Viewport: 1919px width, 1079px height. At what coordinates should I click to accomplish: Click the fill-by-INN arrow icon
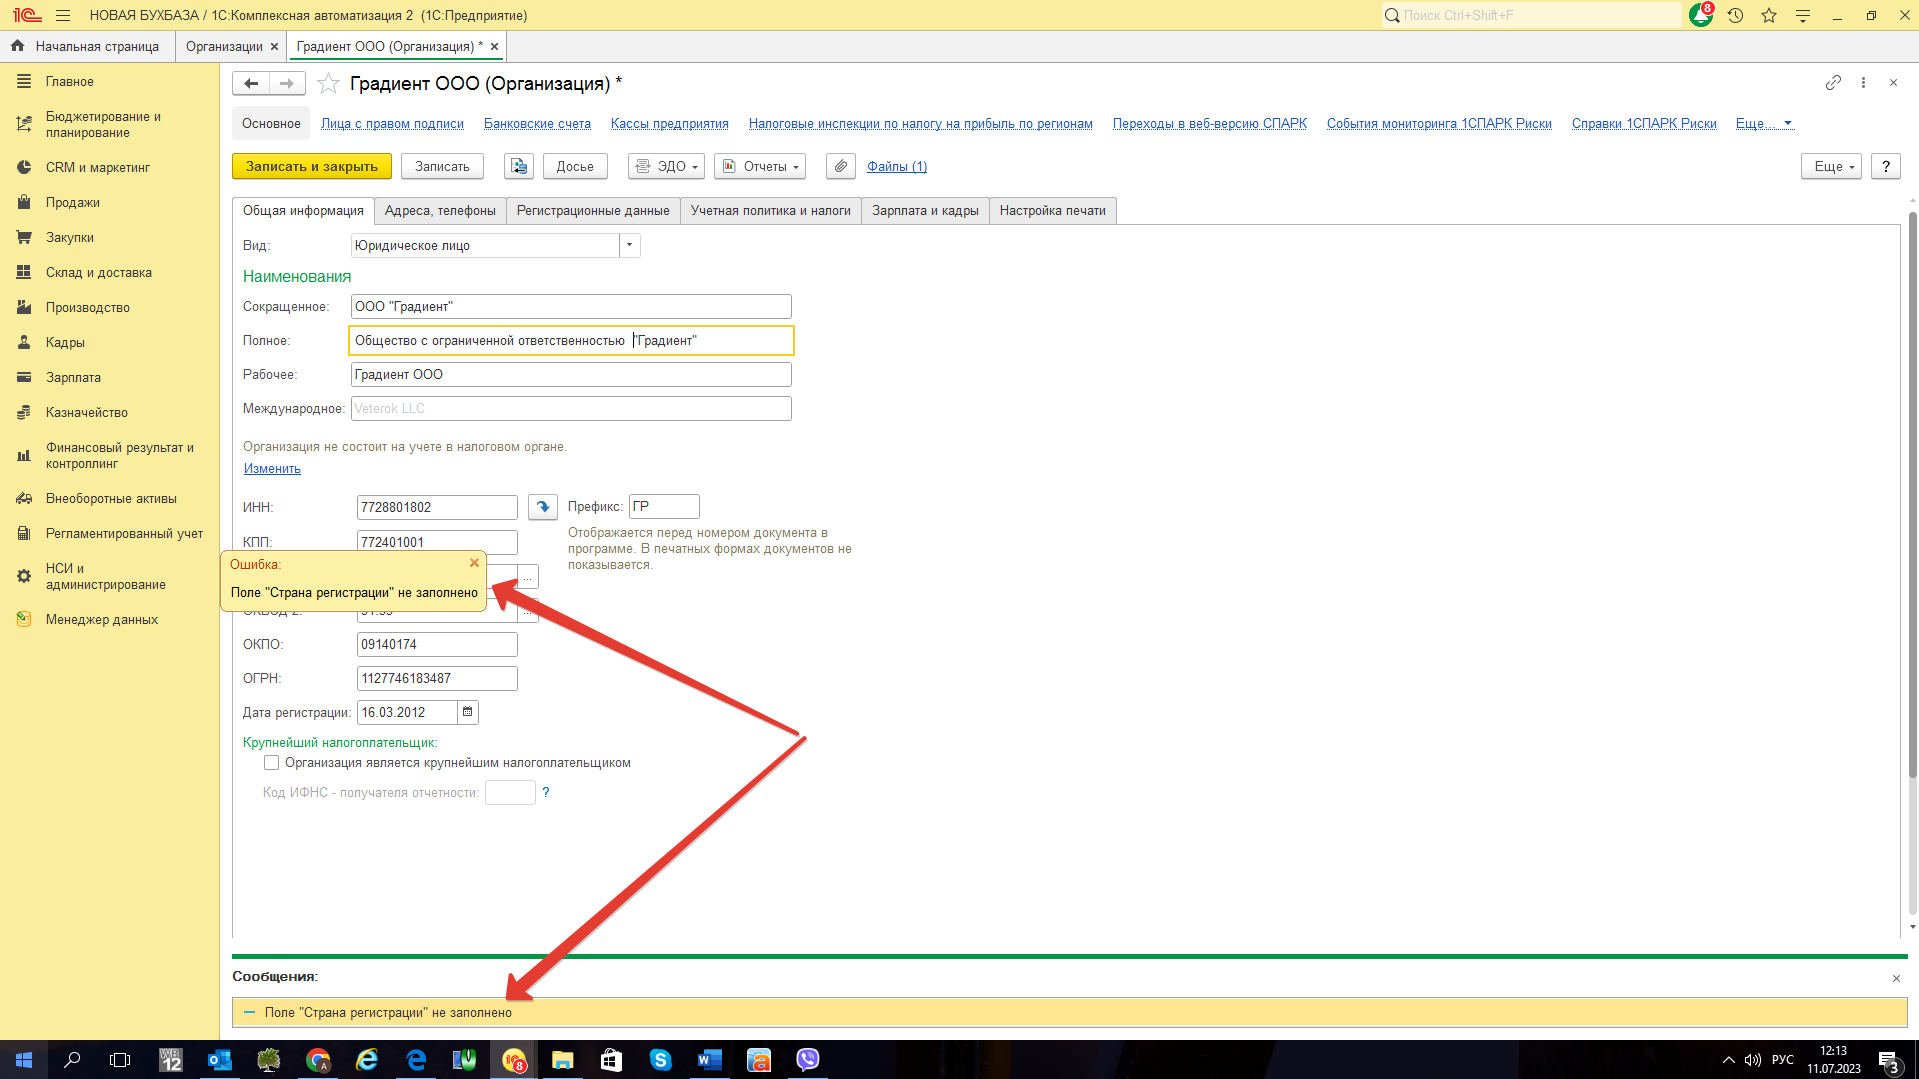[543, 507]
